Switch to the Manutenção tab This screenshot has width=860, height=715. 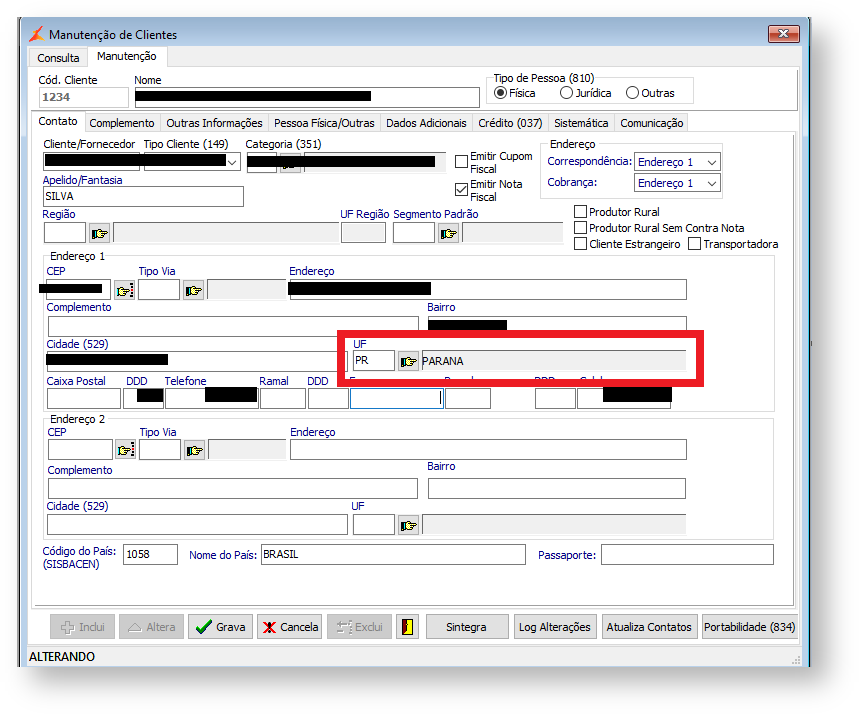[127, 56]
